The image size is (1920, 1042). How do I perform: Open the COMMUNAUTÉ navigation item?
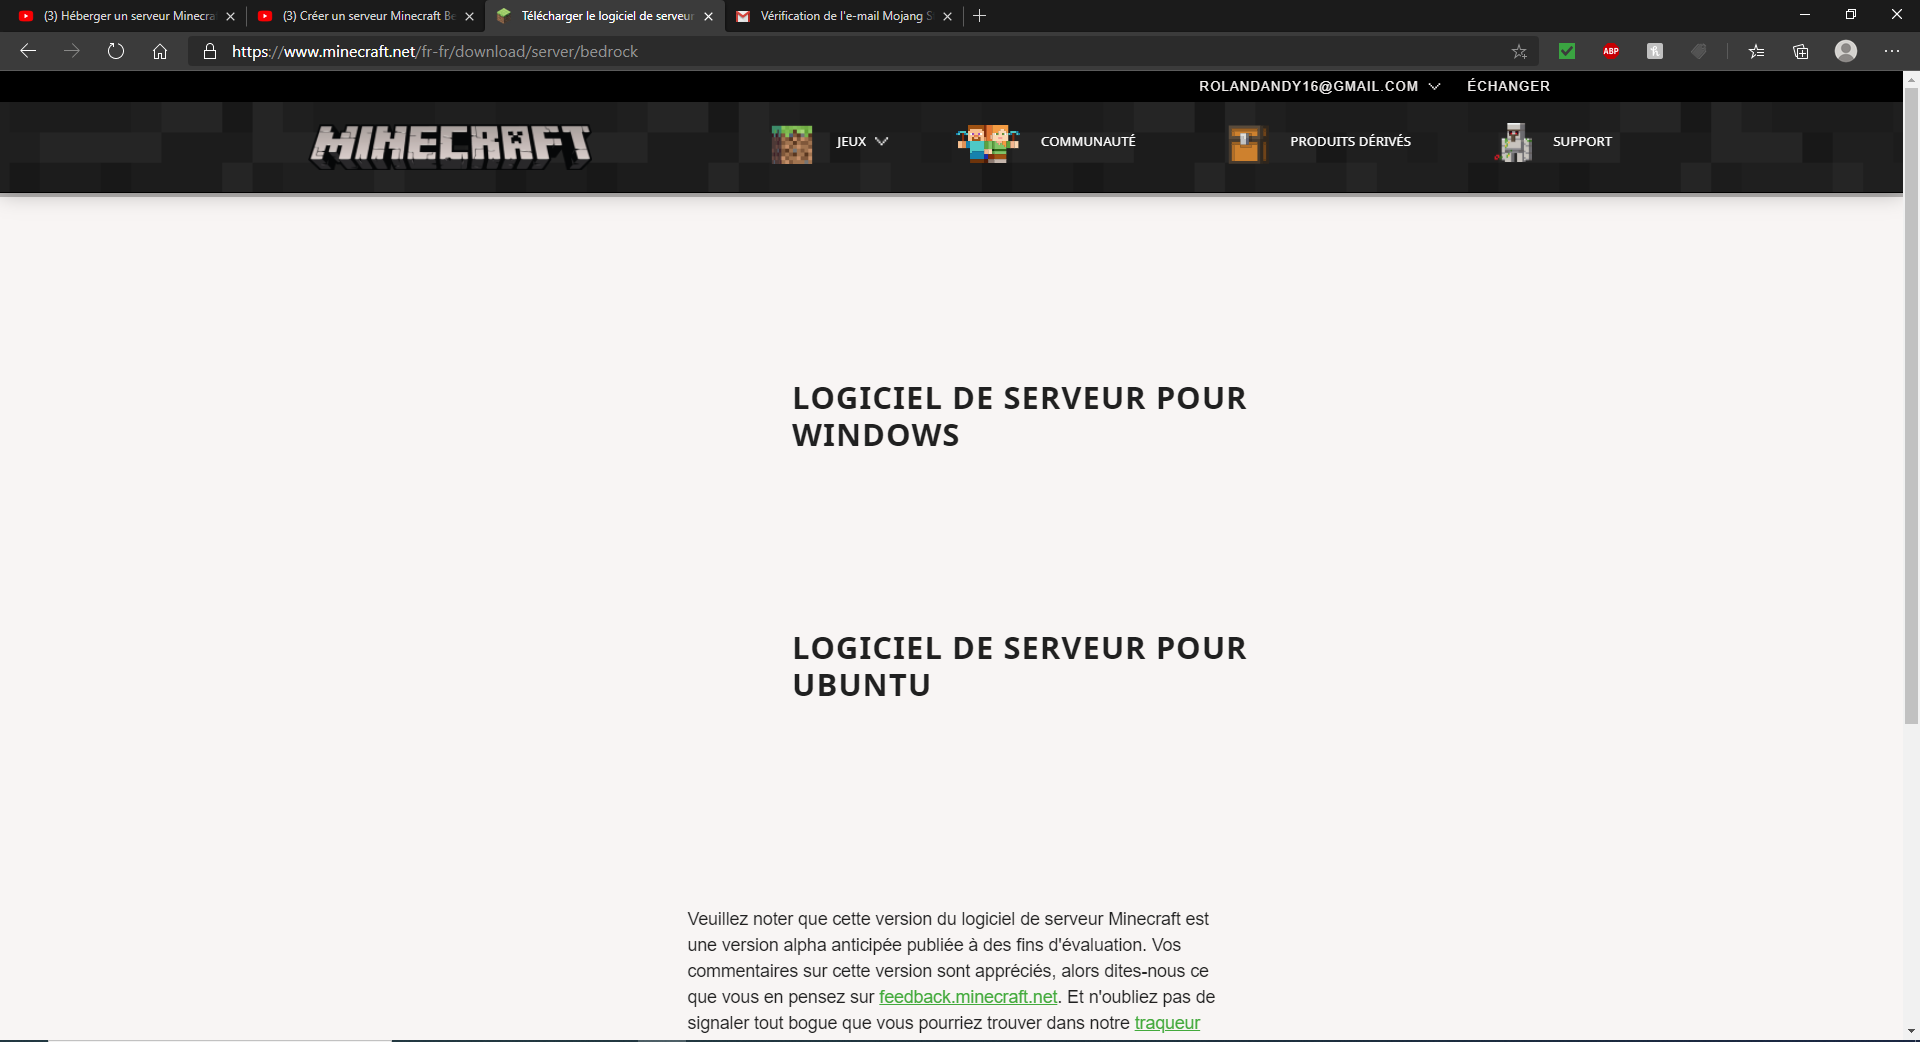[1088, 142]
